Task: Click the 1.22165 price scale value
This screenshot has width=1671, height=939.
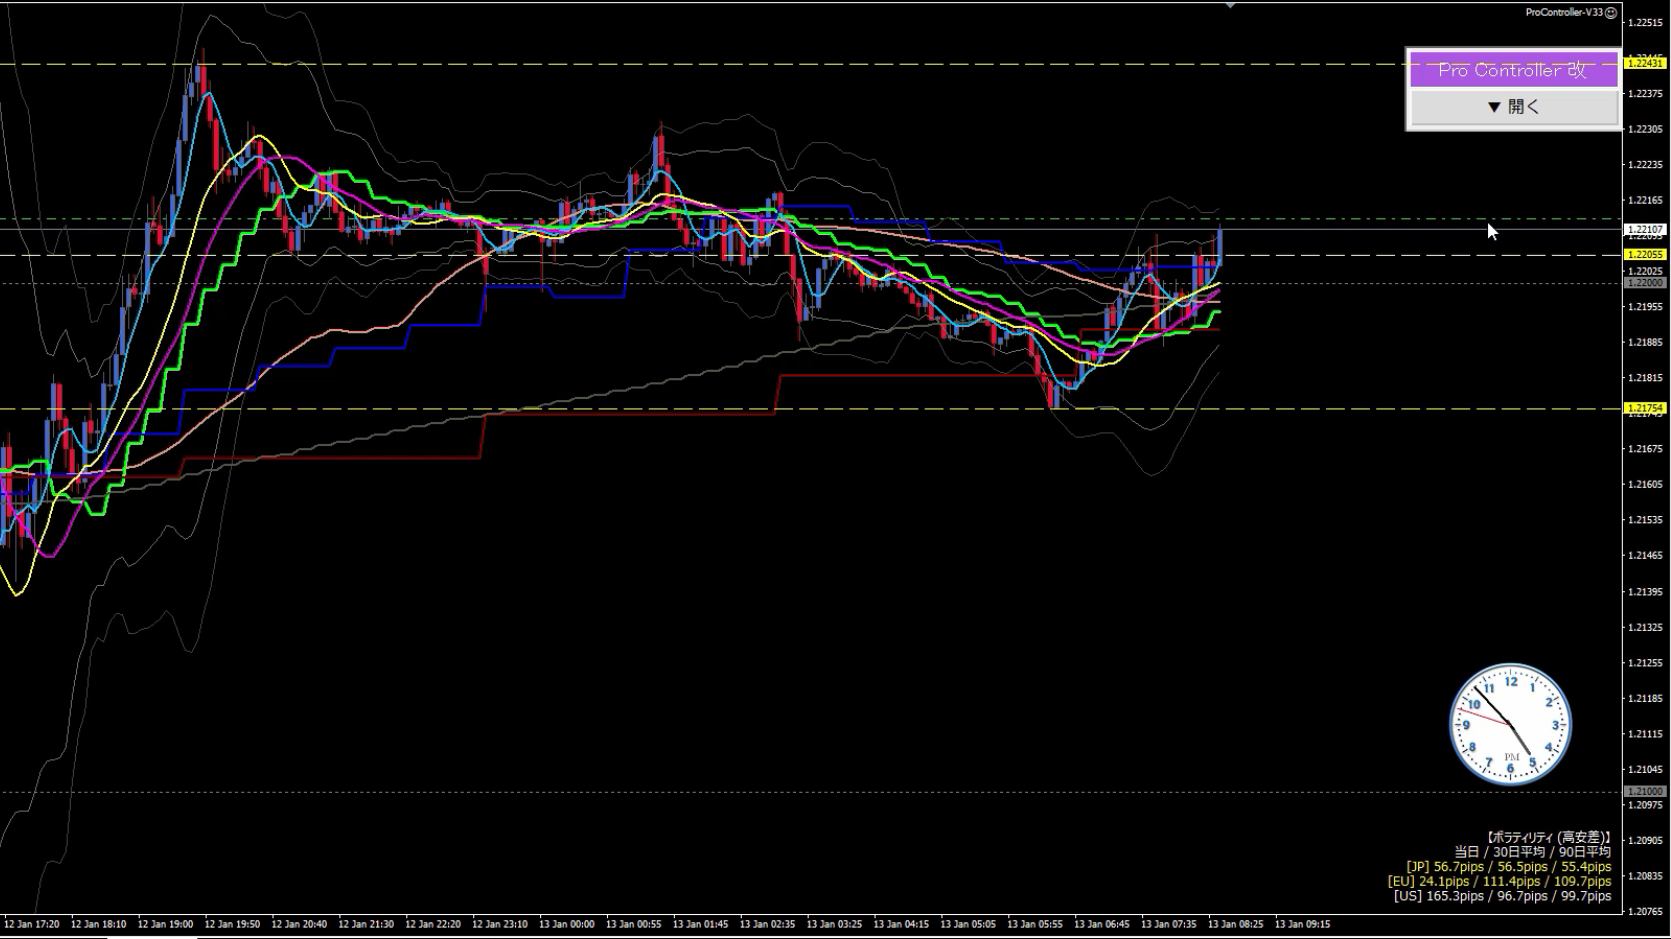Action: pos(1645,200)
